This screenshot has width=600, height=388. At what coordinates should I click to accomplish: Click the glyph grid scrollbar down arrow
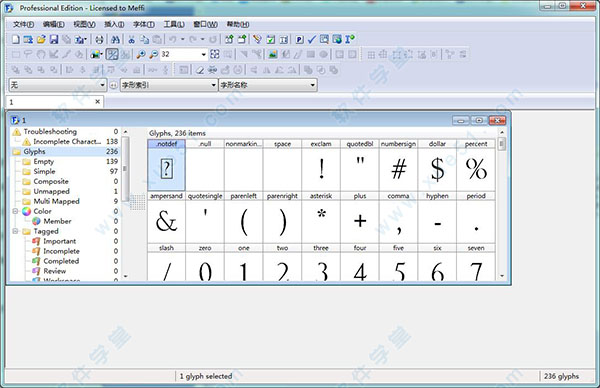[x=502, y=276]
